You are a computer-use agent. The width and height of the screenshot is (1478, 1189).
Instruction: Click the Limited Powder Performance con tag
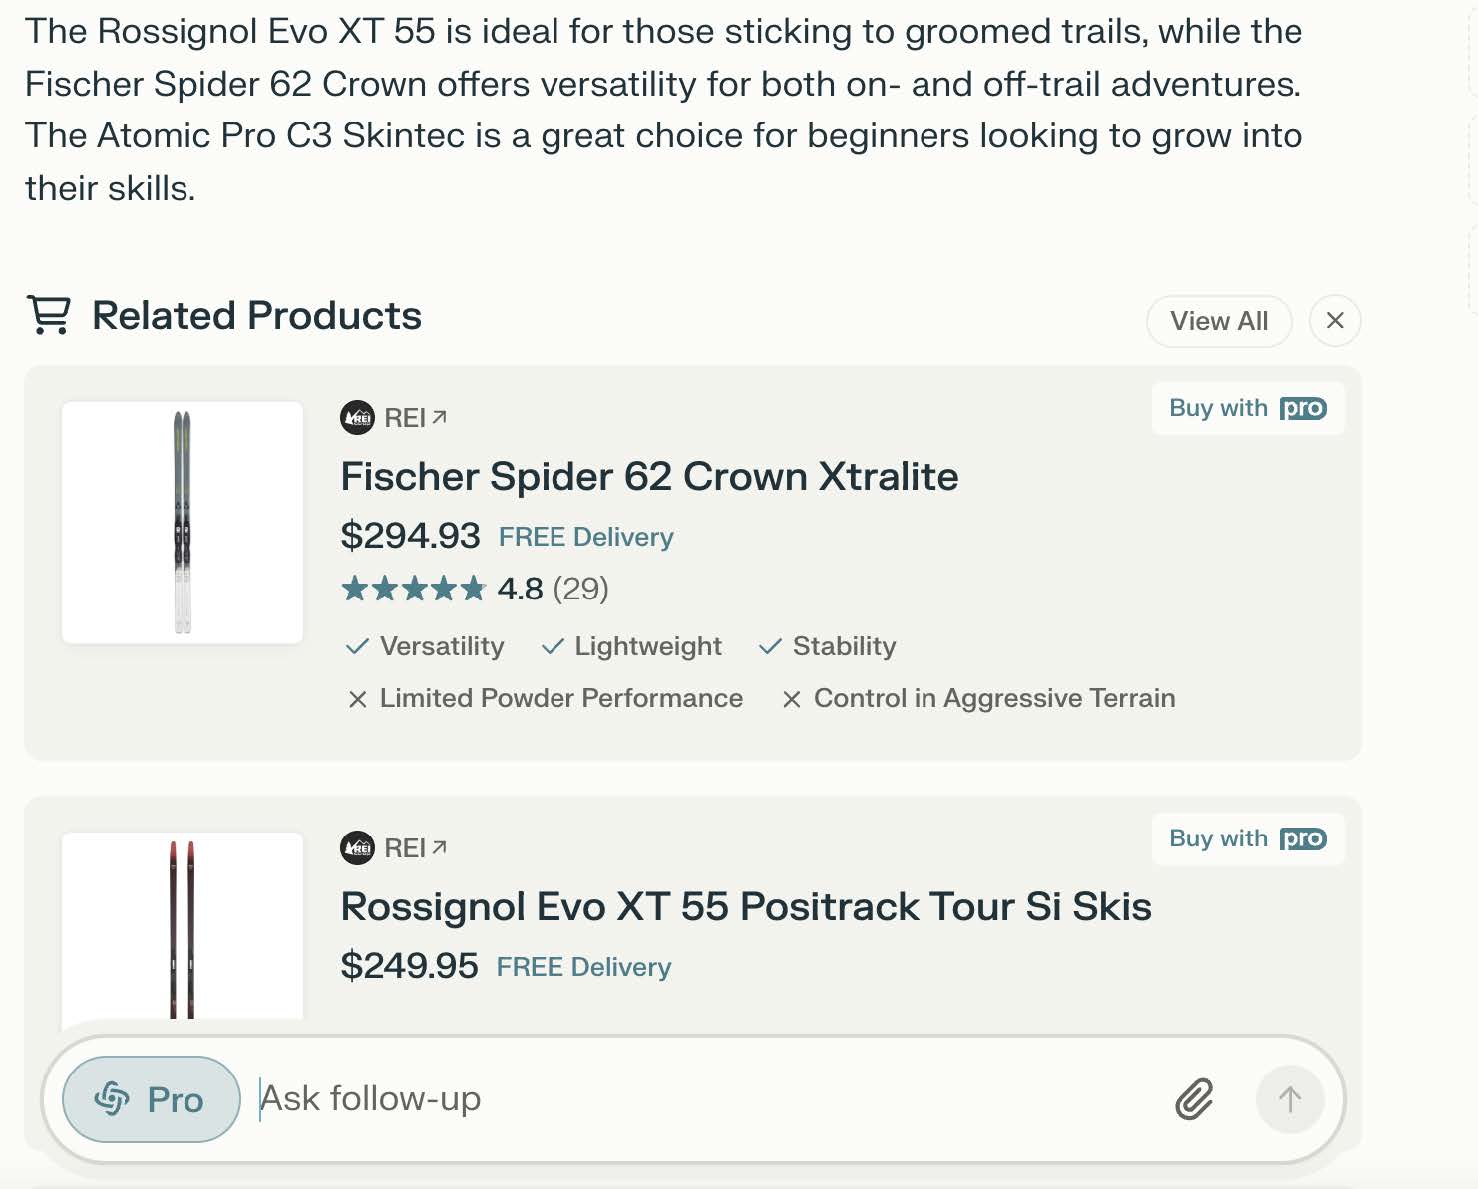click(545, 698)
